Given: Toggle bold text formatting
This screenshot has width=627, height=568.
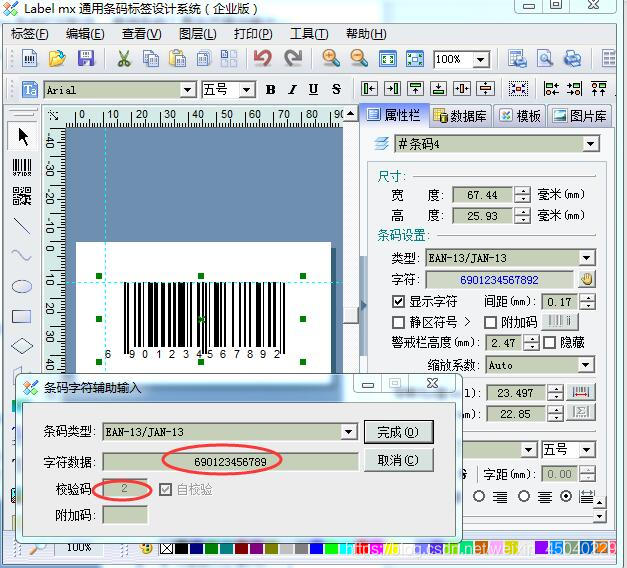Looking at the screenshot, I should point(270,90).
